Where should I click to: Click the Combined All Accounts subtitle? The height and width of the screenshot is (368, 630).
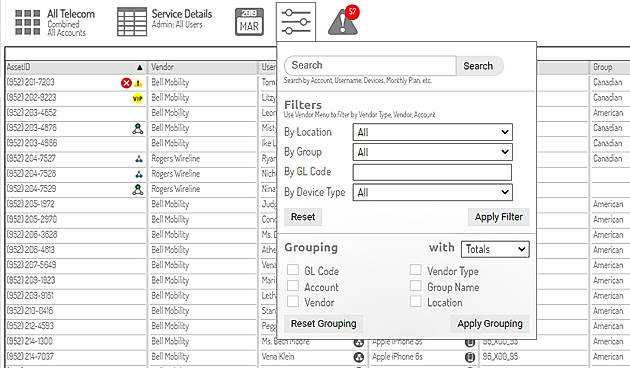pos(67,29)
